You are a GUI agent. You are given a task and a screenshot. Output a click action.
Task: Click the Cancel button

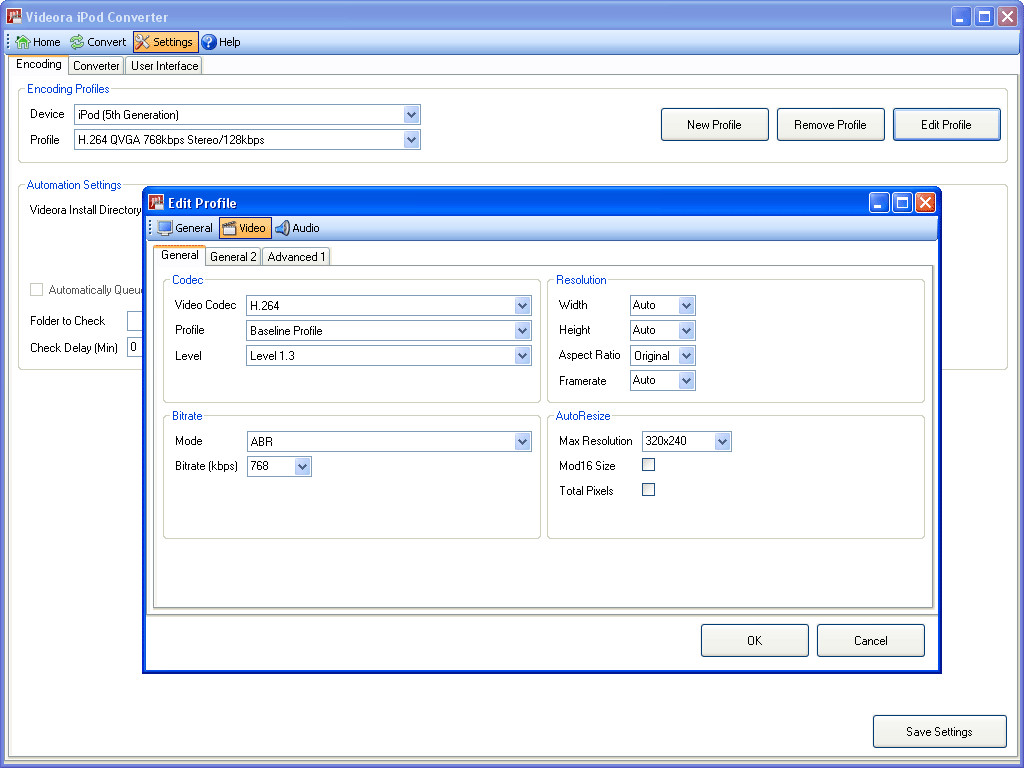tap(871, 641)
